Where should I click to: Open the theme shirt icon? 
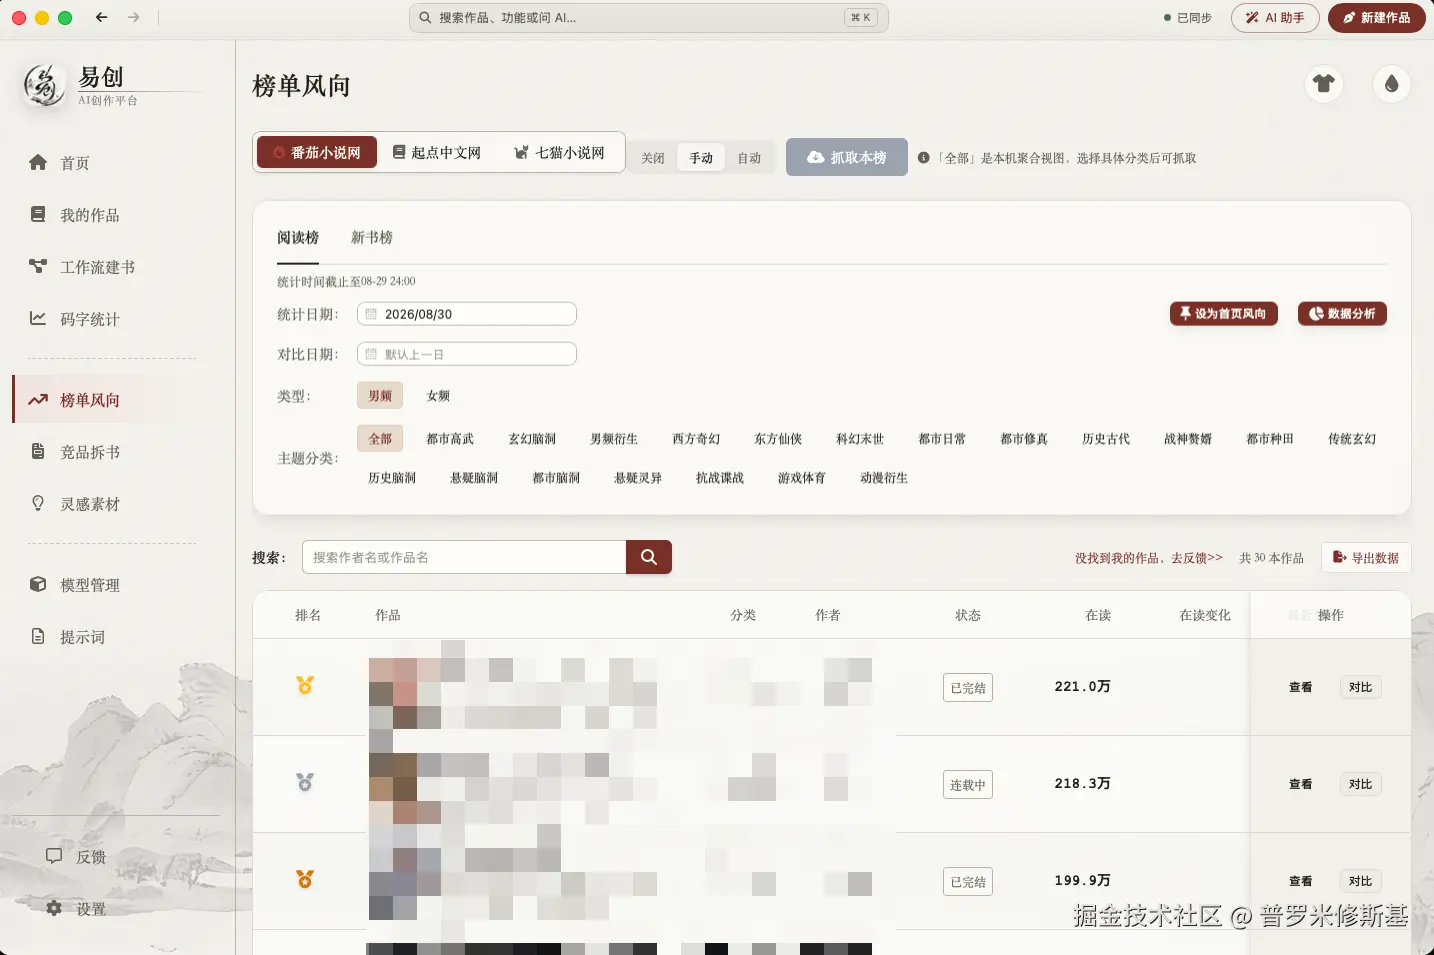coord(1324,84)
